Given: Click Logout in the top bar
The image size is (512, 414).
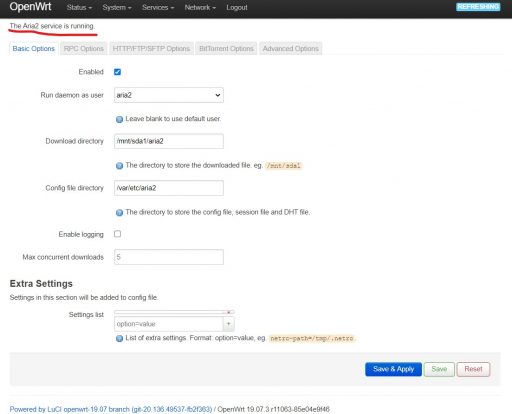Looking at the screenshot, I should 237,7.
